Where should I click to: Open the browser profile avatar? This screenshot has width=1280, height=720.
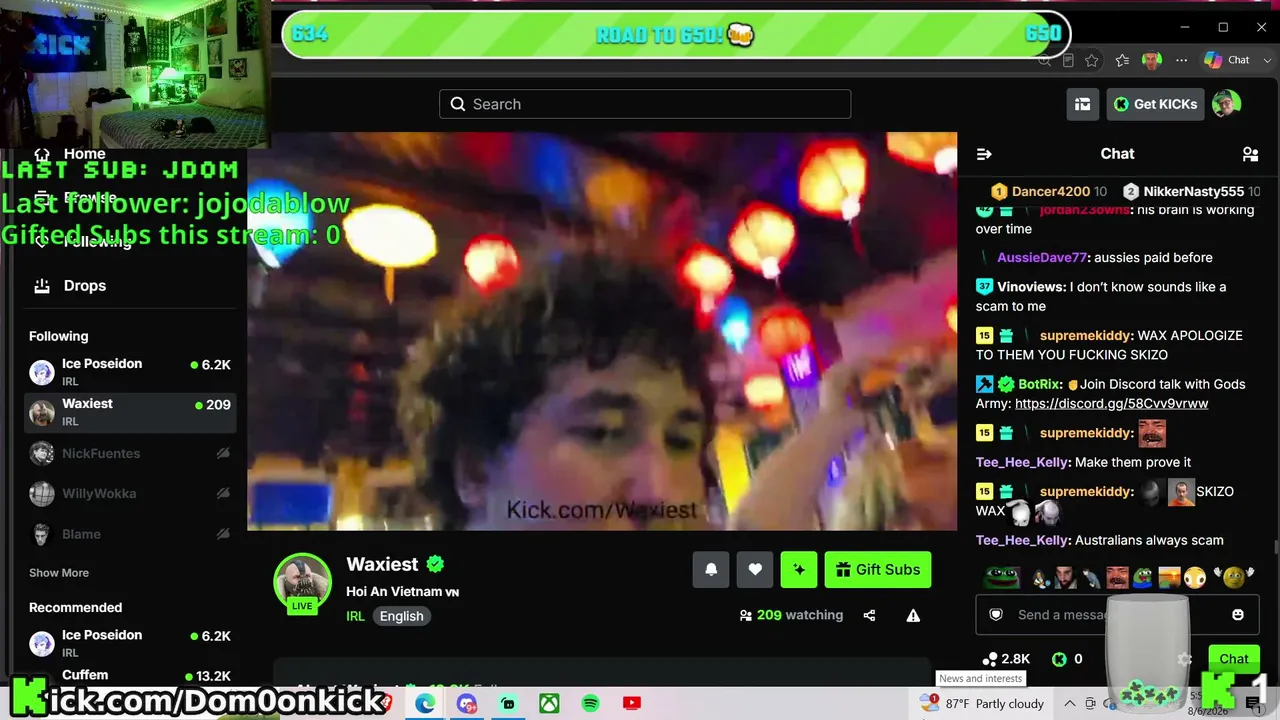[x=1152, y=60]
